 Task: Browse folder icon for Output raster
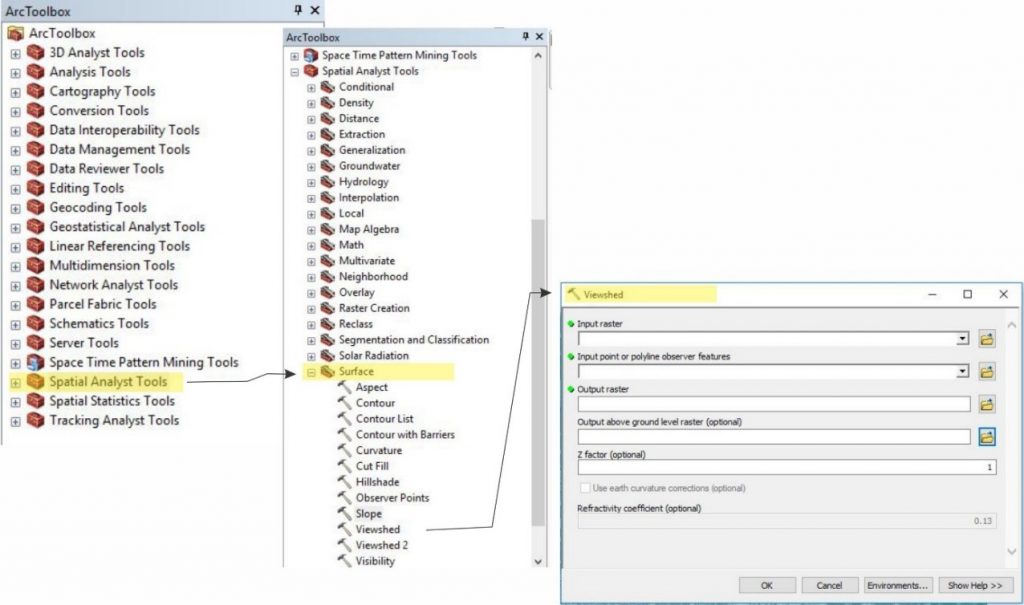point(987,404)
